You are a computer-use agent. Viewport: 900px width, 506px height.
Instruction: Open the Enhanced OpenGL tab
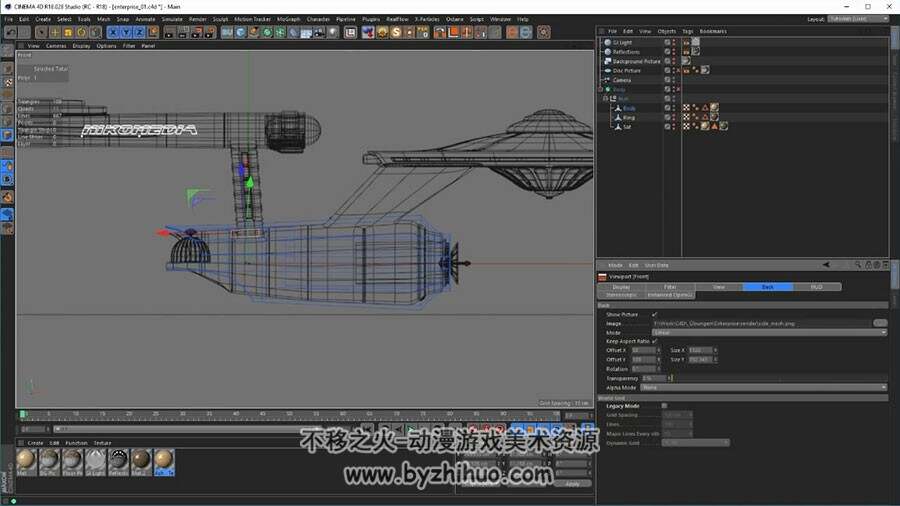(x=670, y=294)
